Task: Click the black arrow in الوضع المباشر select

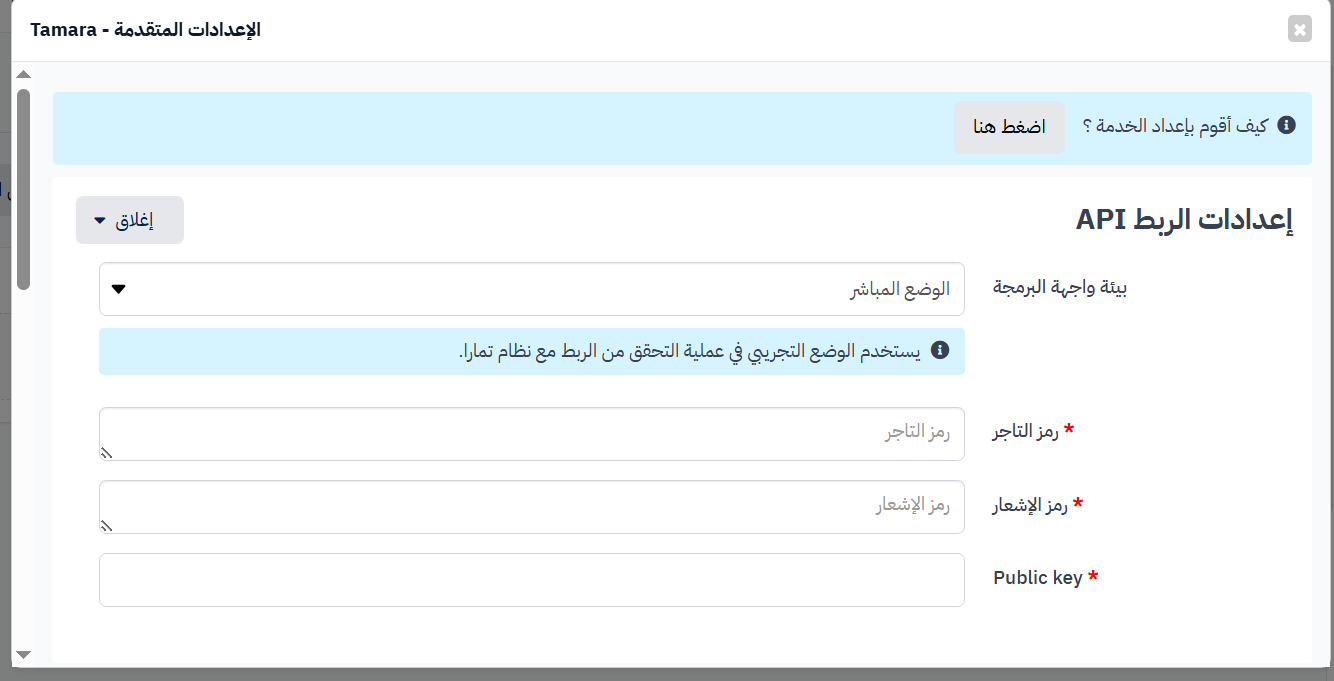Action: click(x=118, y=290)
